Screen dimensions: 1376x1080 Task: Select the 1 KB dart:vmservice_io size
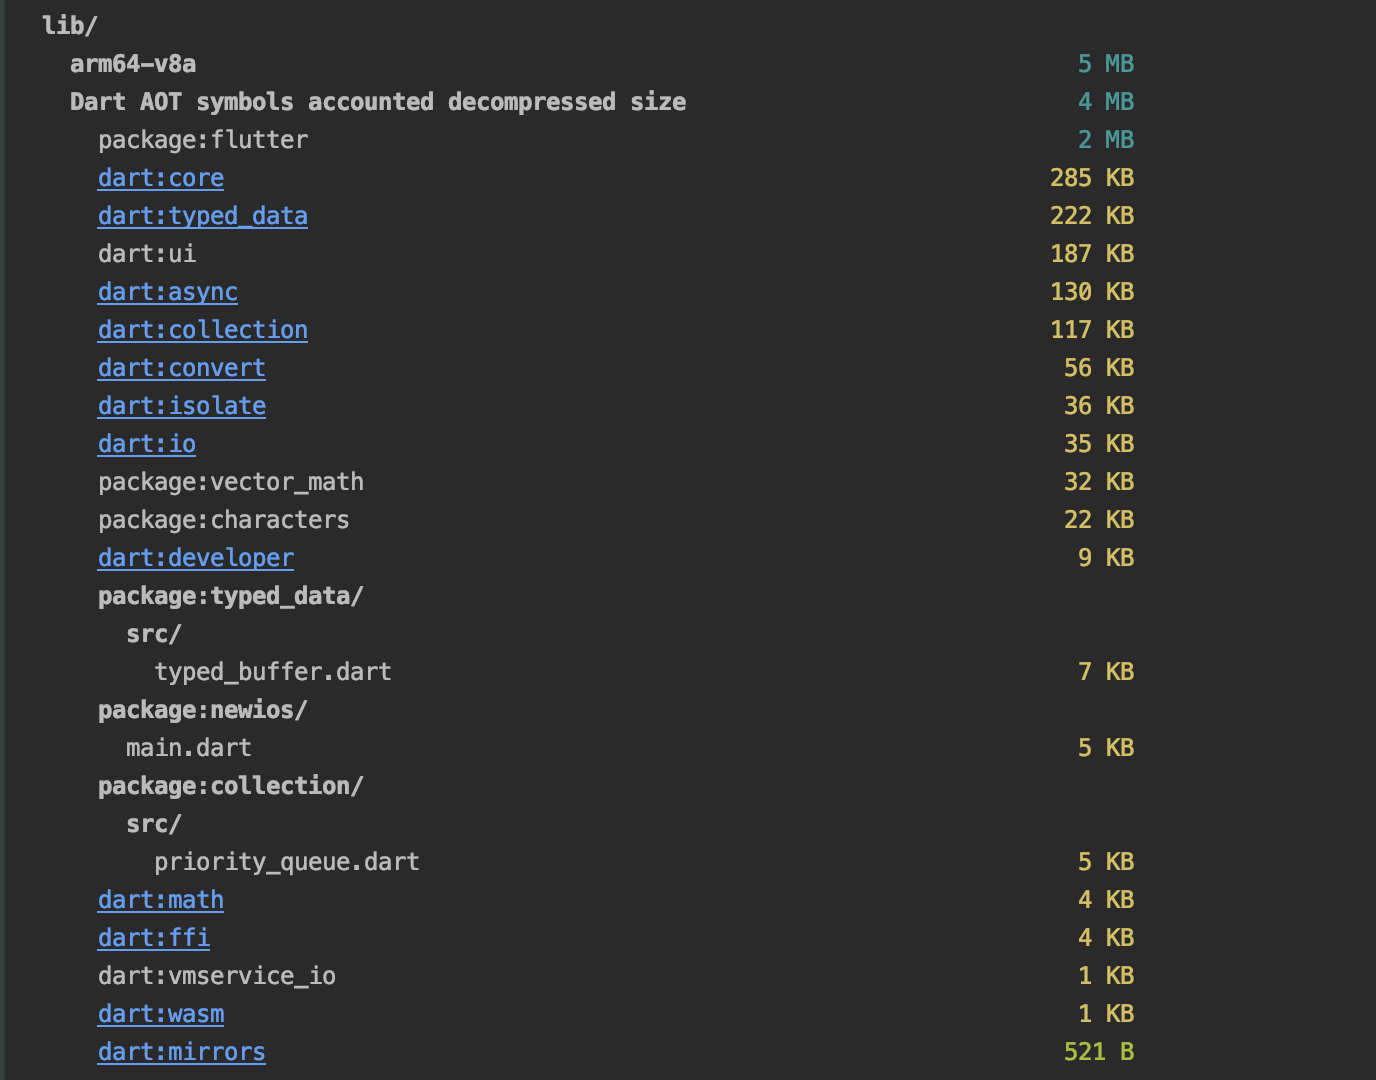coord(1106,976)
